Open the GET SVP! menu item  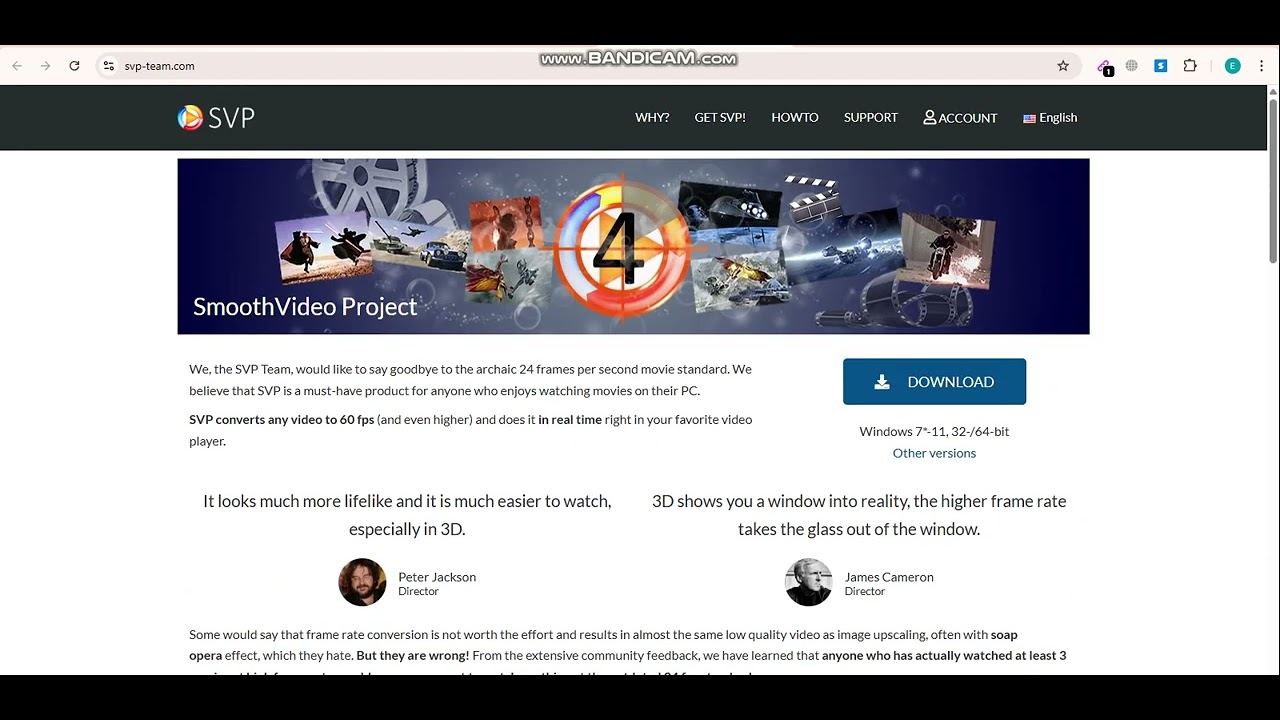pos(720,118)
